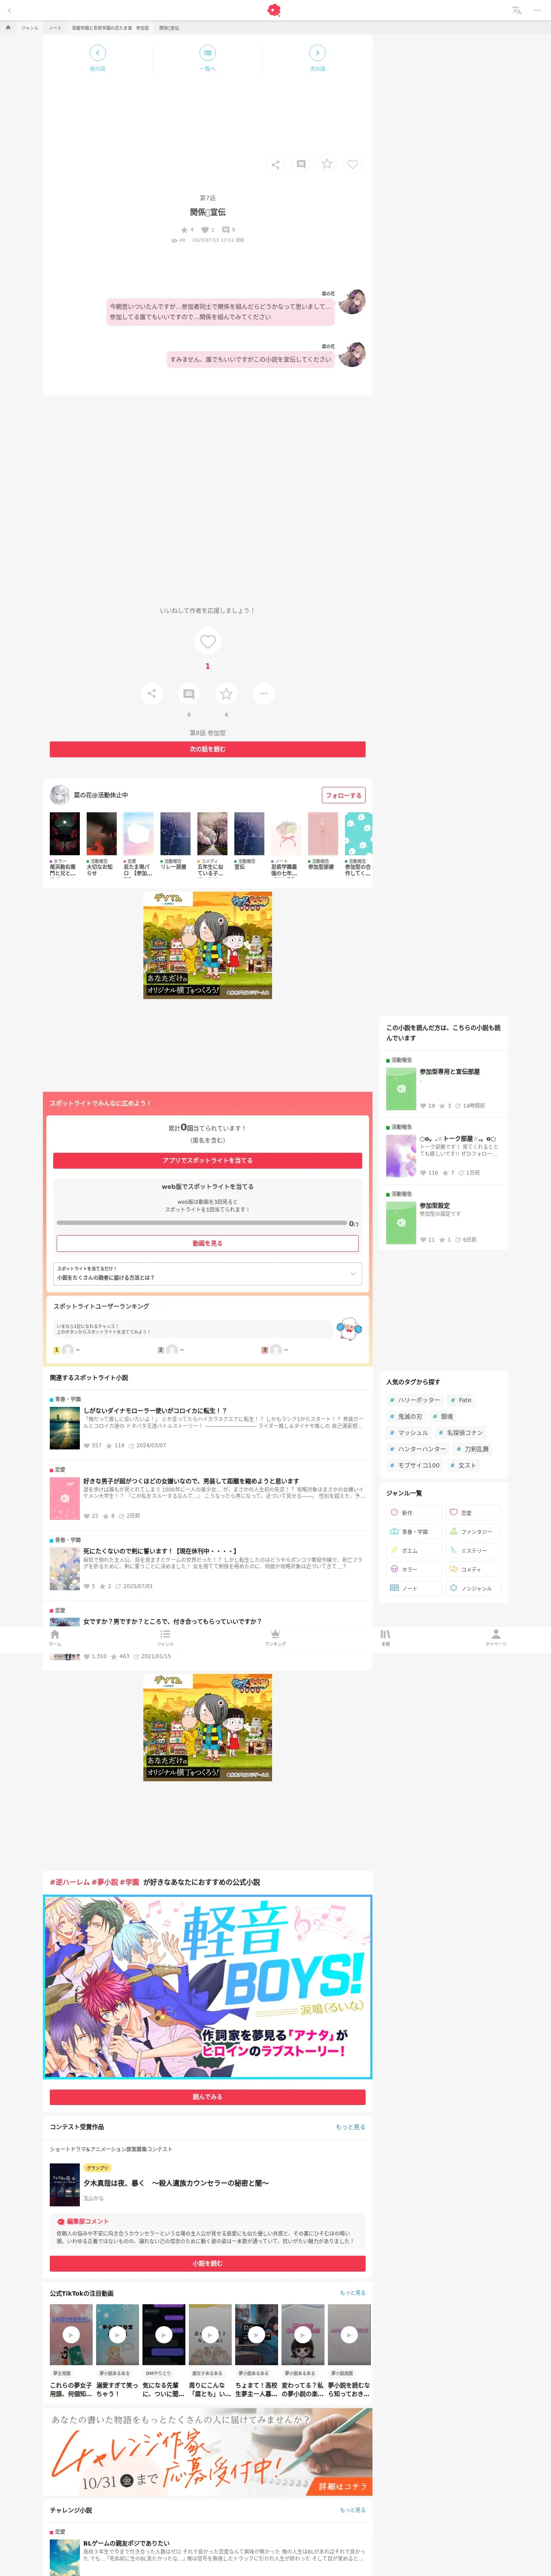Open ジャンル tab in bottom bar
Image resolution: width=551 pixels, height=2576 pixels.
(165, 1637)
